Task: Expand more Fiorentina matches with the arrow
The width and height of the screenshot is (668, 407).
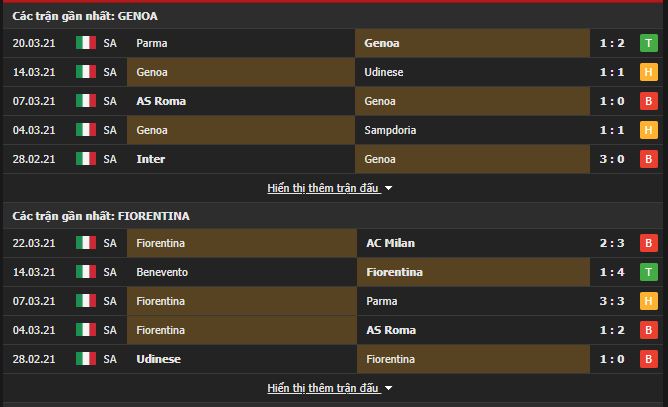Action: point(389,388)
